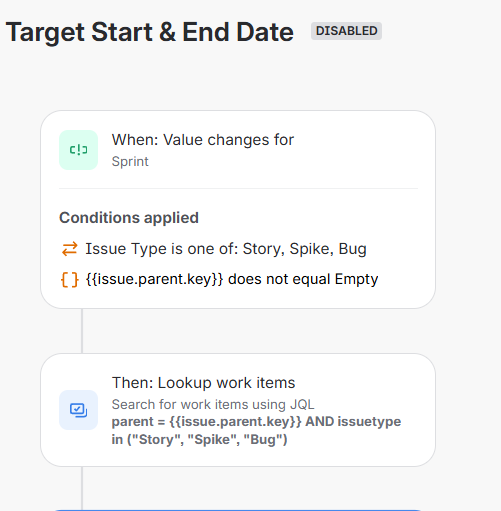Select the Then: Lookup work items action title

[x=203, y=383]
